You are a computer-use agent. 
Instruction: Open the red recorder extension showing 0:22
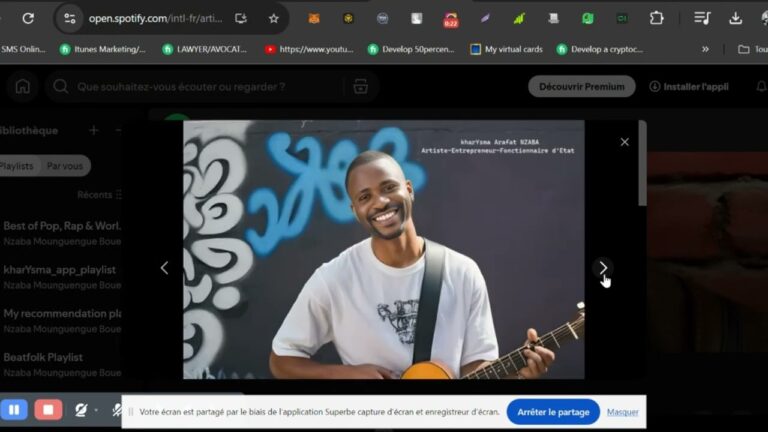pos(451,20)
